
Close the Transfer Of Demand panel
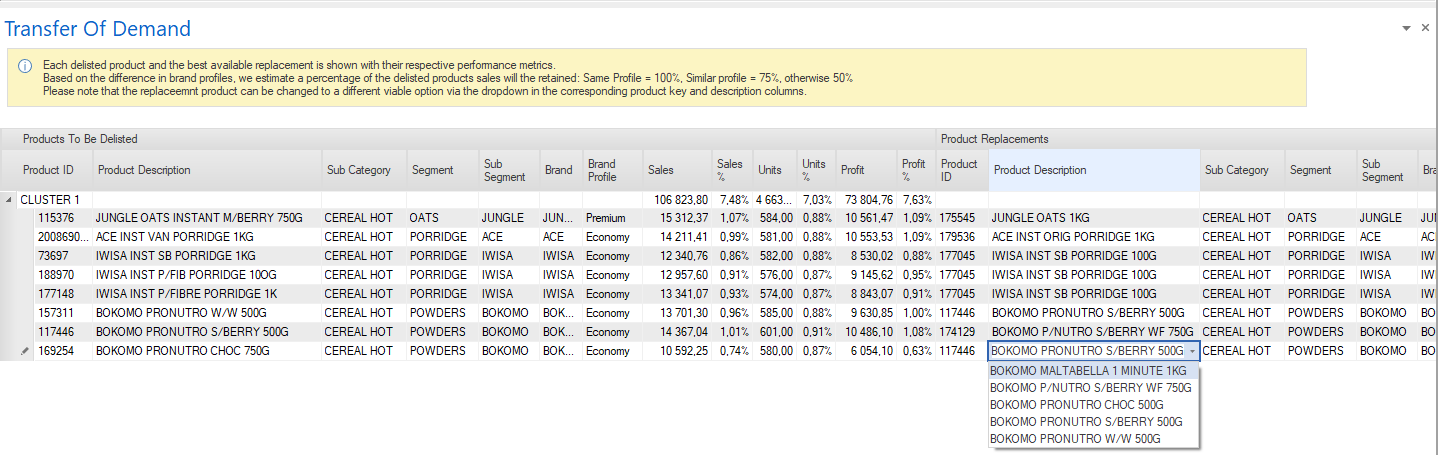(1425, 28)
